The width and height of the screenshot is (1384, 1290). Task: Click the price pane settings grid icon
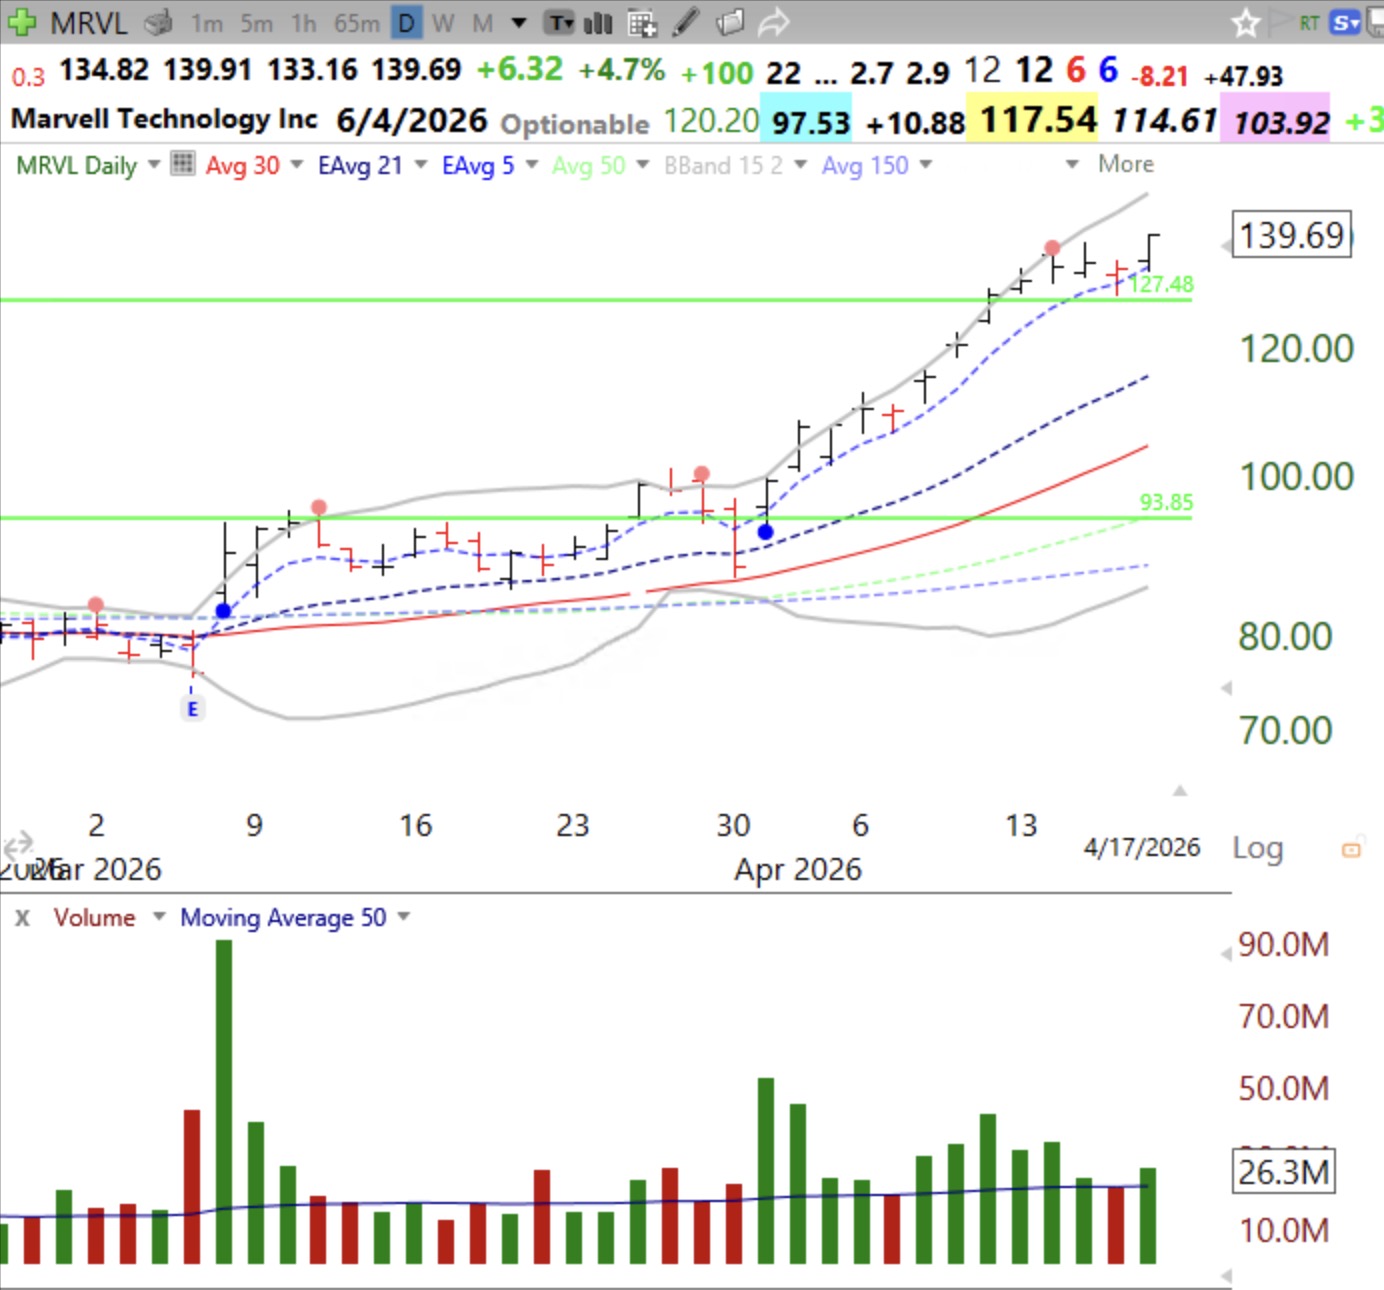coord(182,163)
